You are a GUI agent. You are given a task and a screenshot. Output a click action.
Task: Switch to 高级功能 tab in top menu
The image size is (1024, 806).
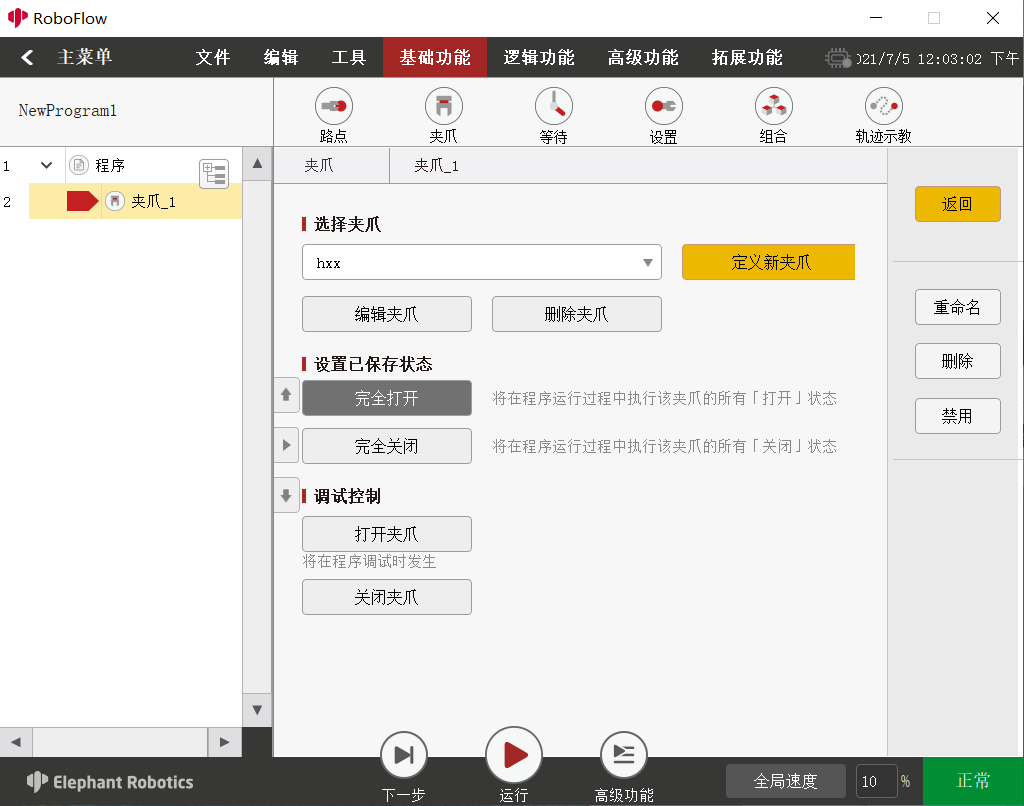tap(643, 57)
